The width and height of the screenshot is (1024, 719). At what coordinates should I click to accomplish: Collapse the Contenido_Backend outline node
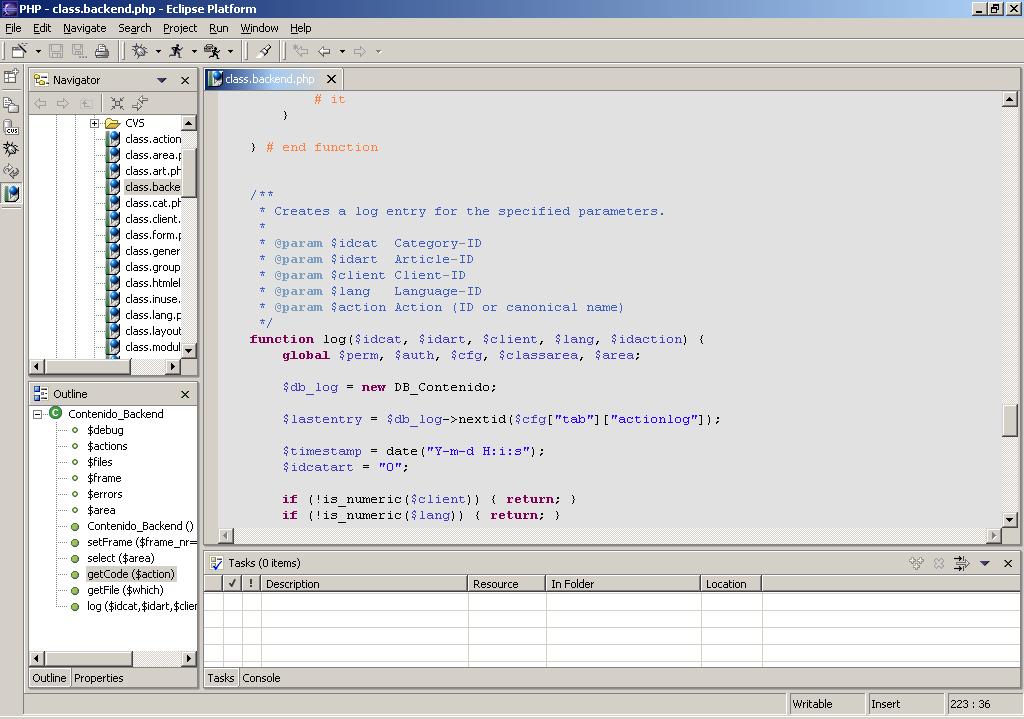38,414
